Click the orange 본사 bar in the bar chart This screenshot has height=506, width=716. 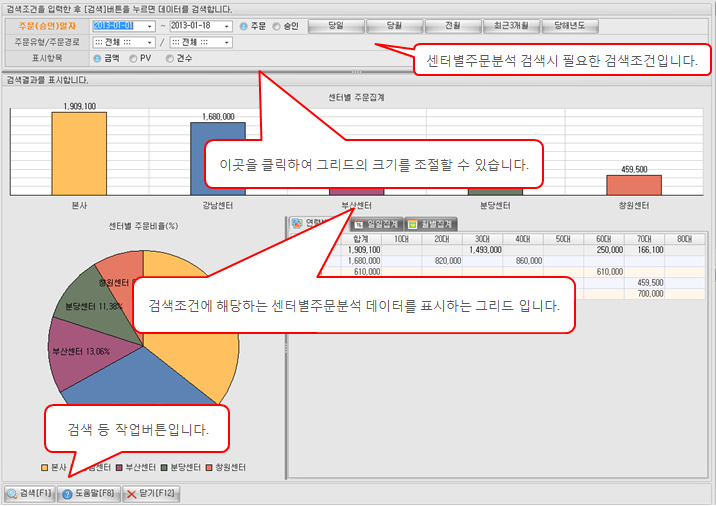click(79, 154)
